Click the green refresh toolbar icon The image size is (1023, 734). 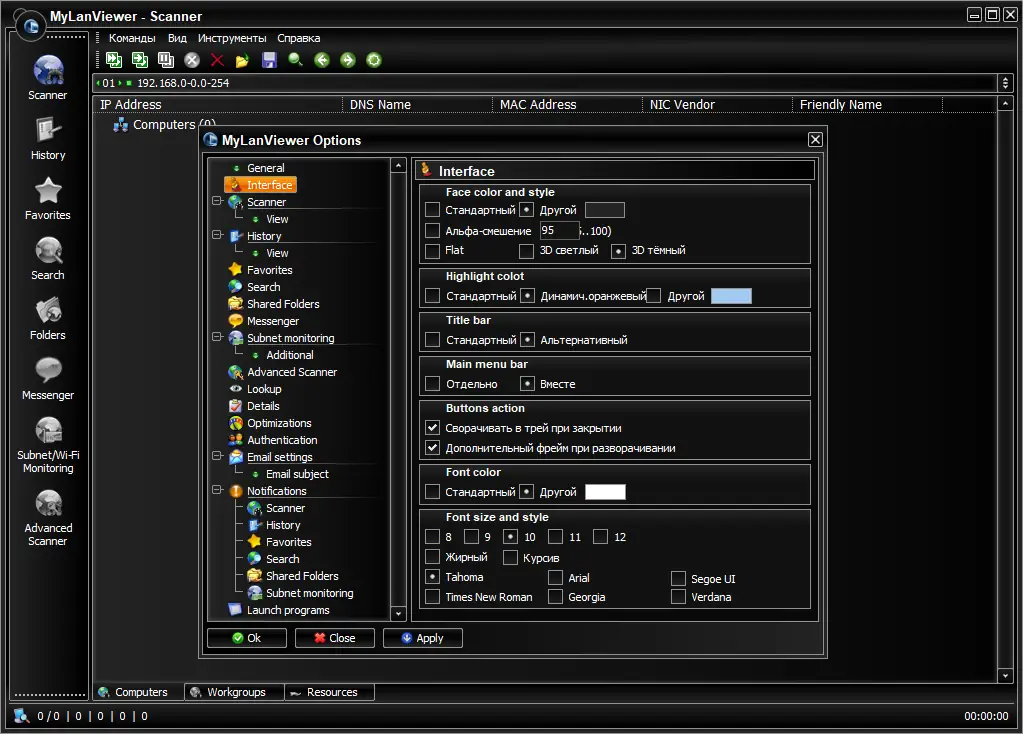[374, 60]
